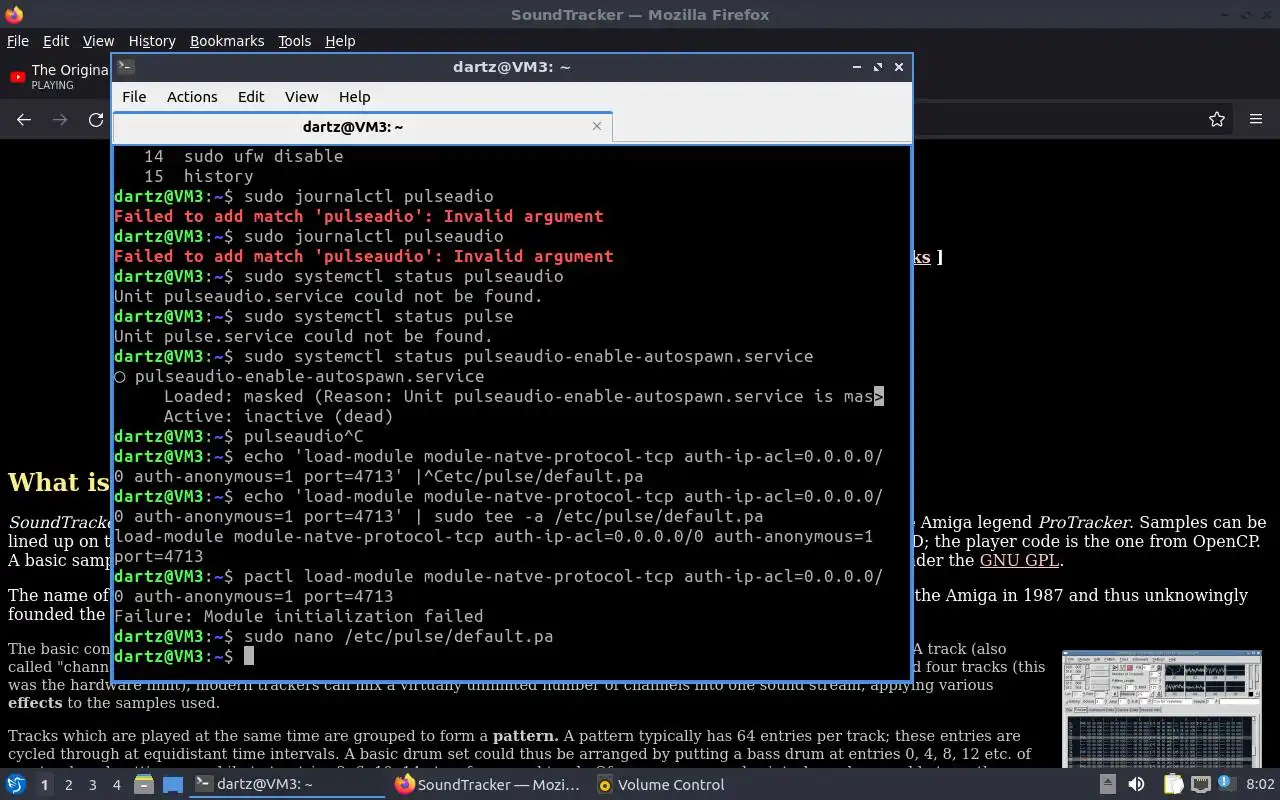Switch to virtual desktop 4
The image size is (1280, 800).
pos(117,785)
